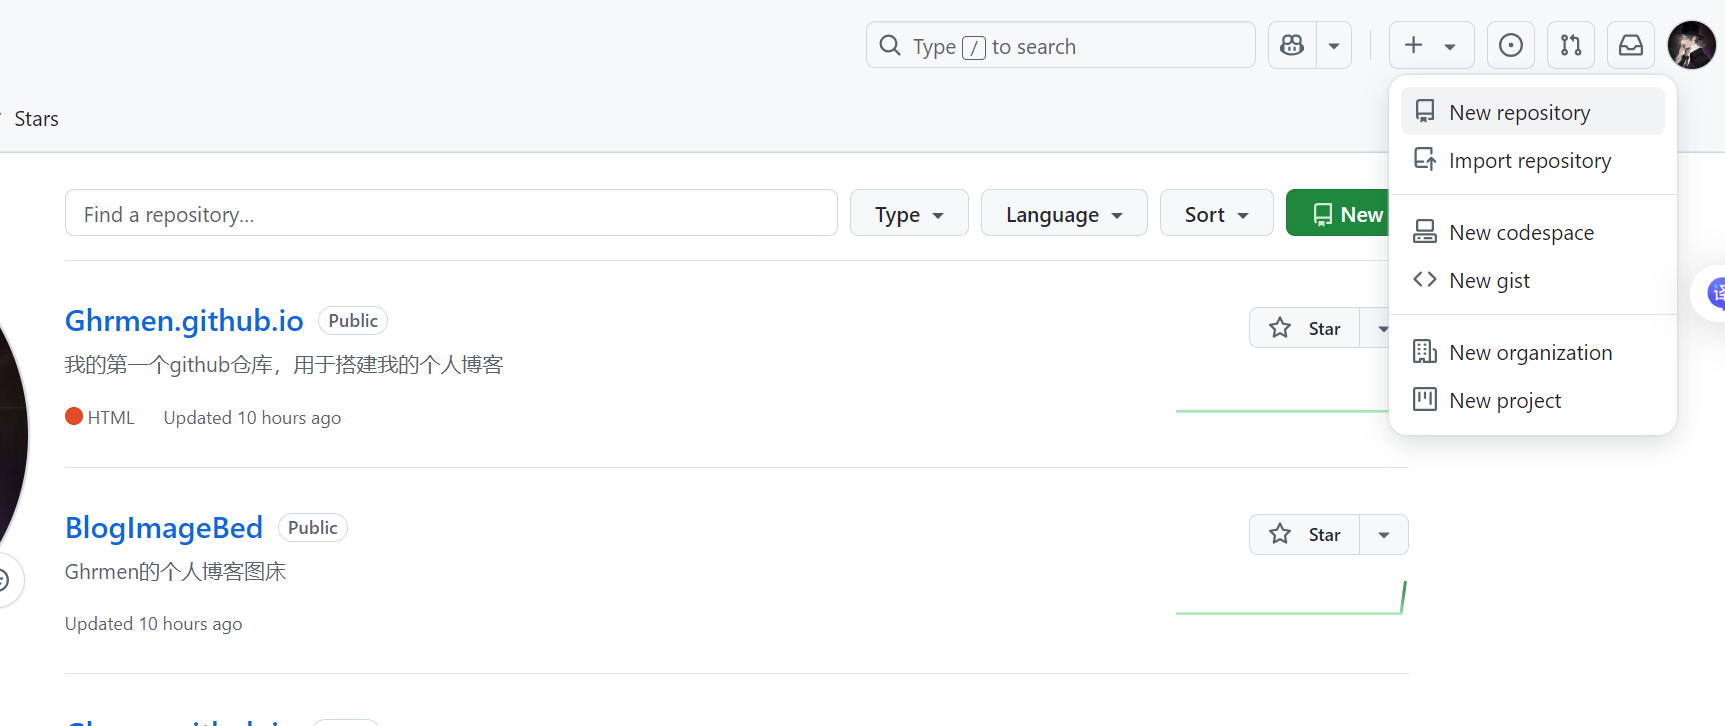Open the Language filter dropdown
The image size is (1725, 726).
tap(1064, 213)
